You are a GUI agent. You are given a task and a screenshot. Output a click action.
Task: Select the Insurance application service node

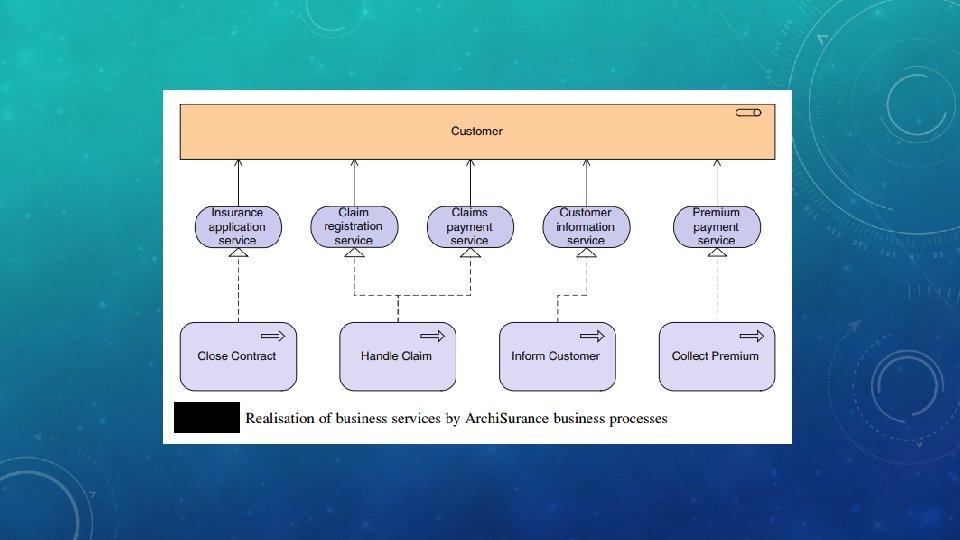238,227
